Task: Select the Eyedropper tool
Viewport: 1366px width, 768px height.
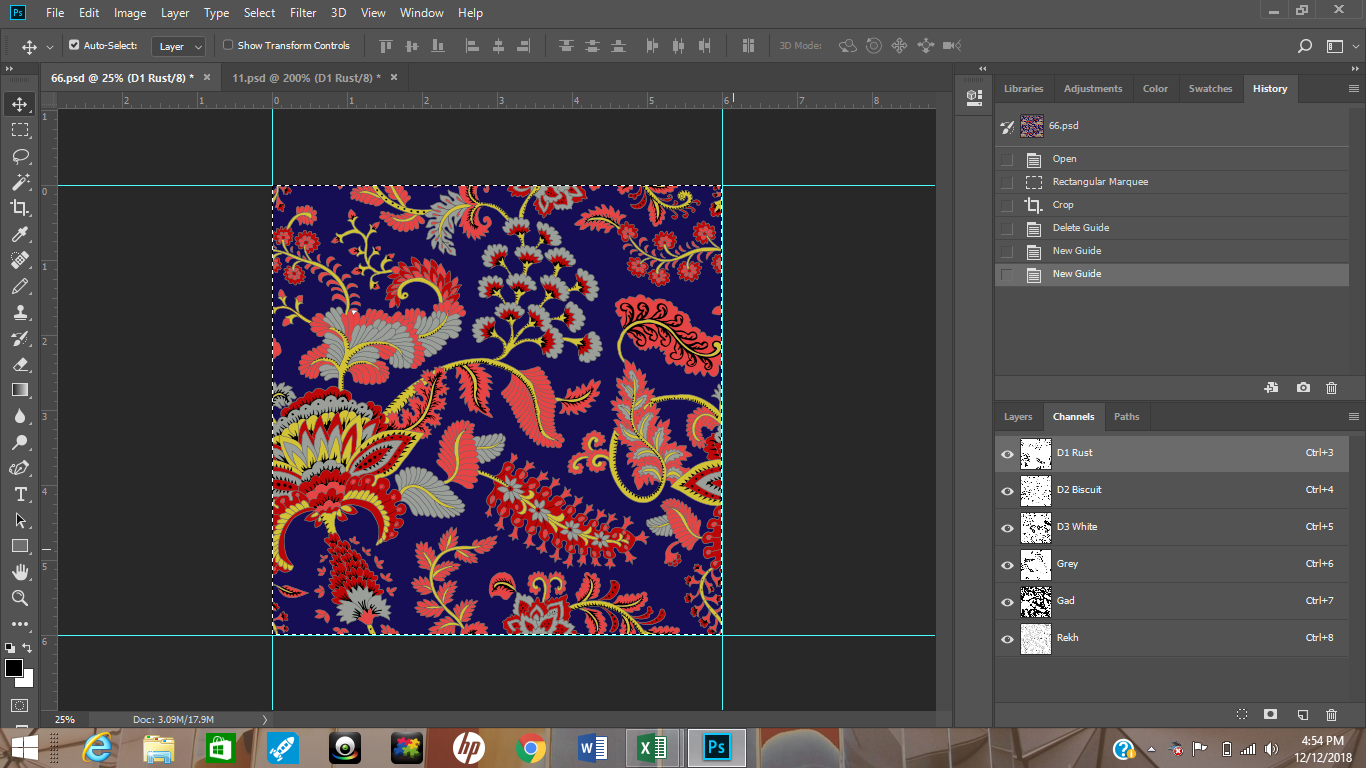Action: click(x=20, y=234)
